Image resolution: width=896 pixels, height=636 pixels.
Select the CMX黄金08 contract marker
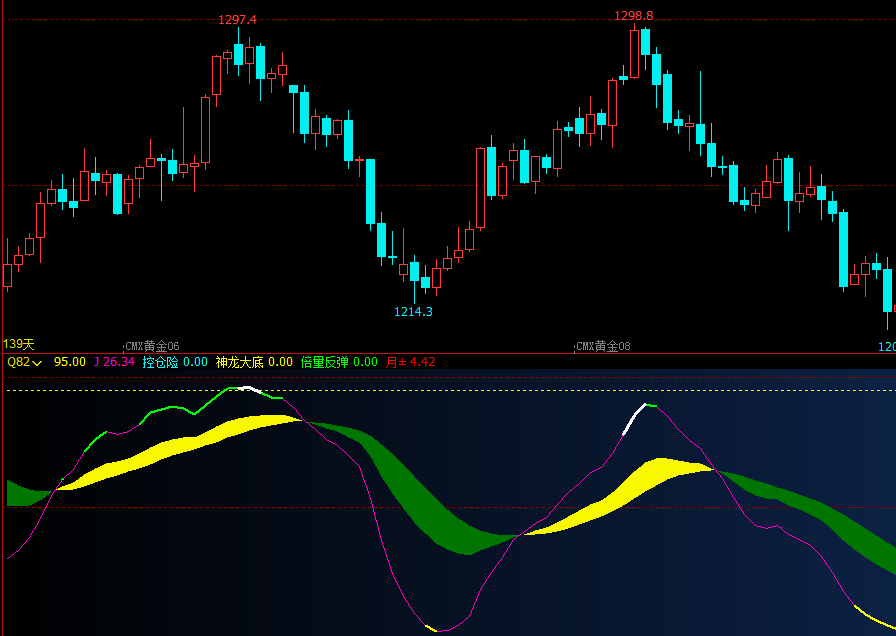coord(603,346)
